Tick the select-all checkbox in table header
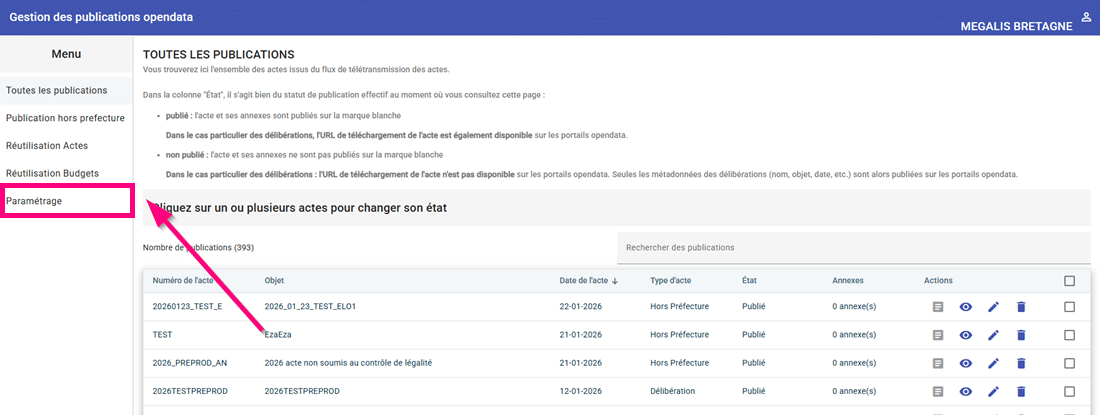This screenshot has width=1100, height=415. pos(1070,281)
